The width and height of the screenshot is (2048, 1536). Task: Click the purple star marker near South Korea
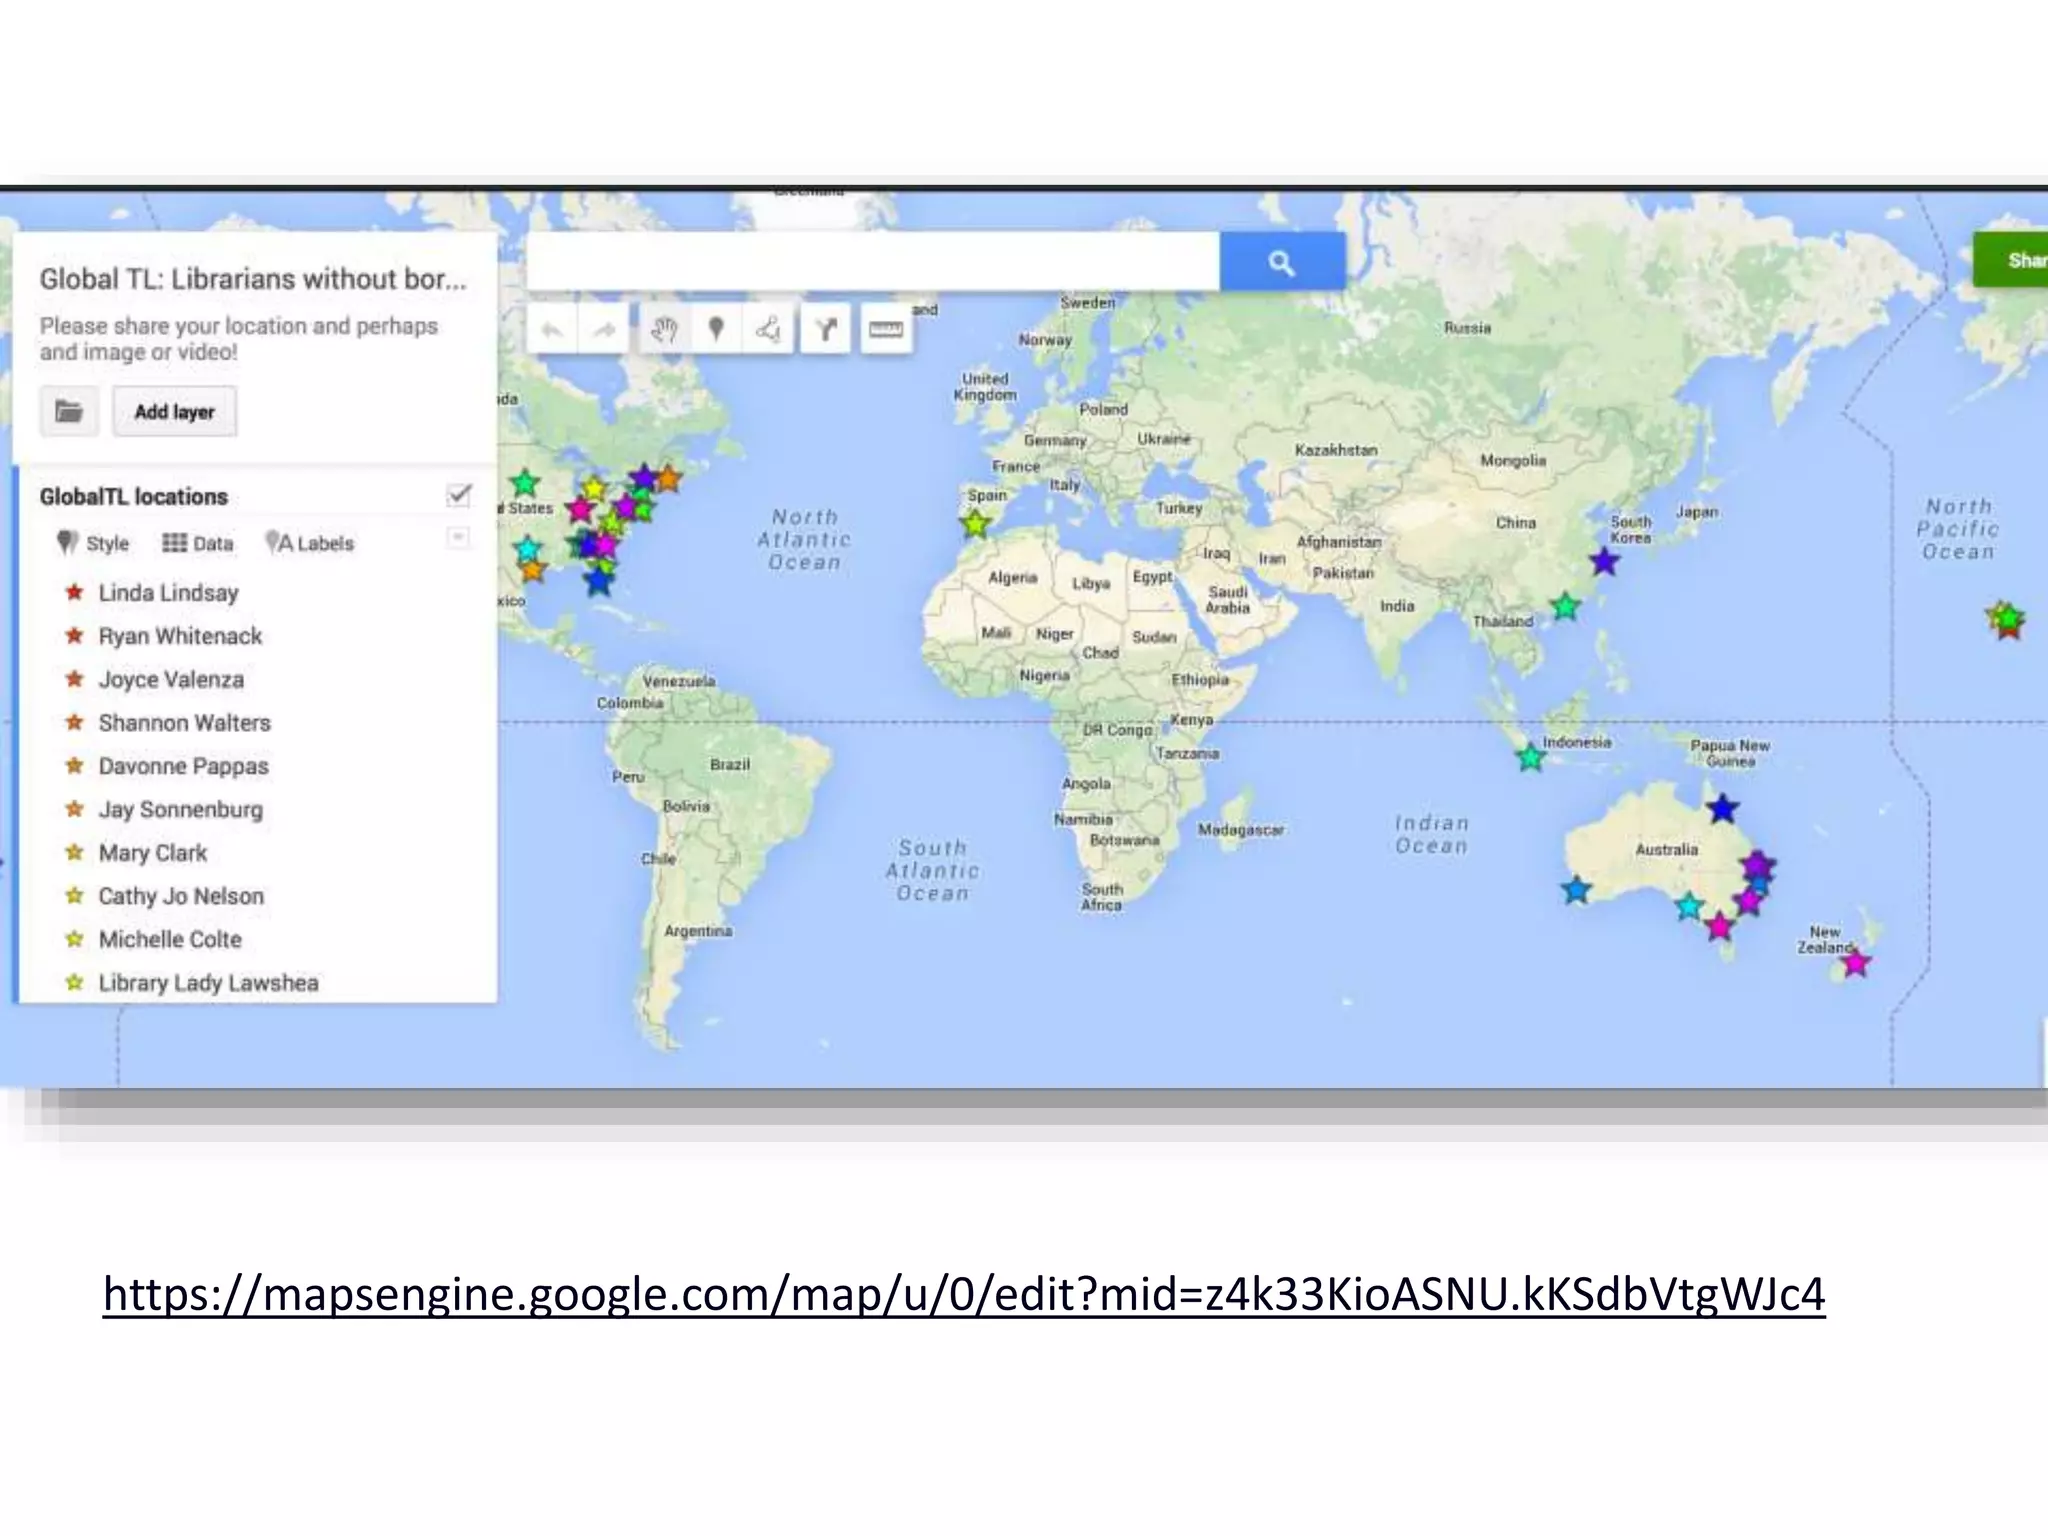click(x=1604, y=561)
